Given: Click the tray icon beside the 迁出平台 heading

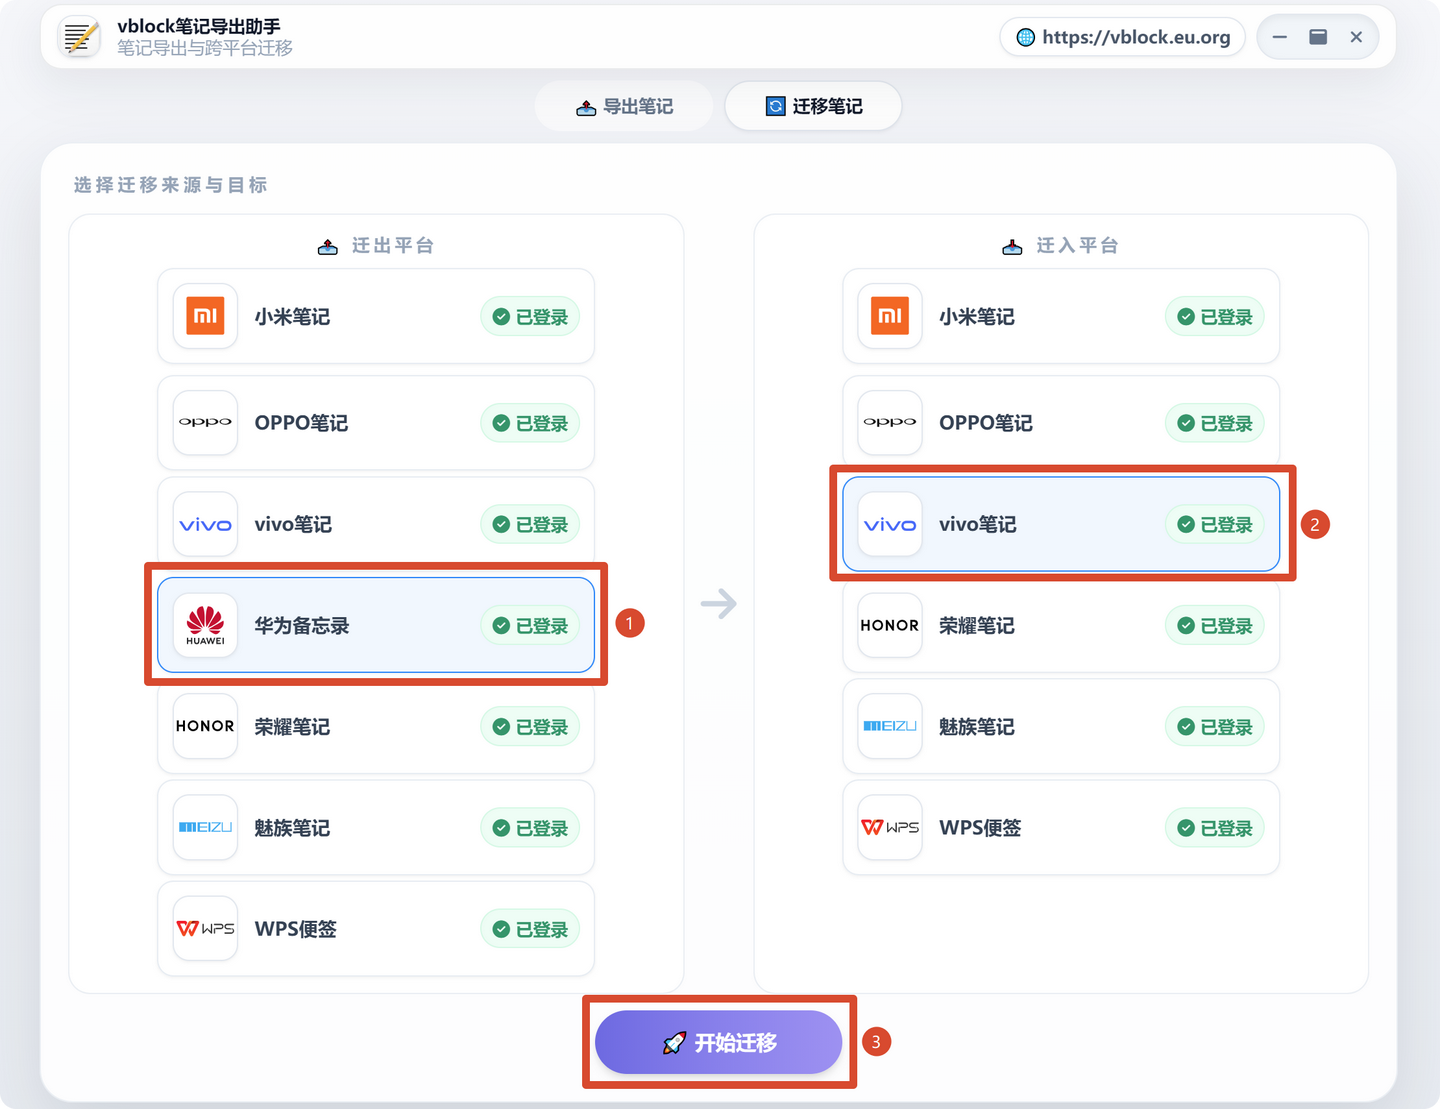Looking at the screenshot, I should pyautogui.click(x=328, y=247).
